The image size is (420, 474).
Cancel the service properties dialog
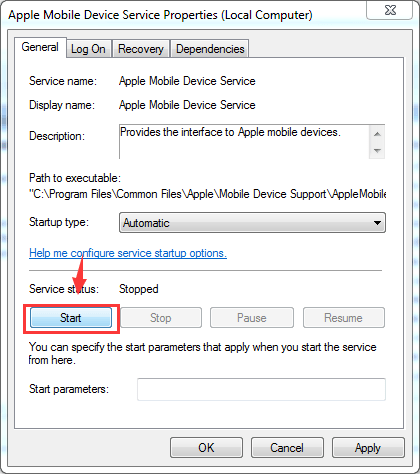coord(287,448)
